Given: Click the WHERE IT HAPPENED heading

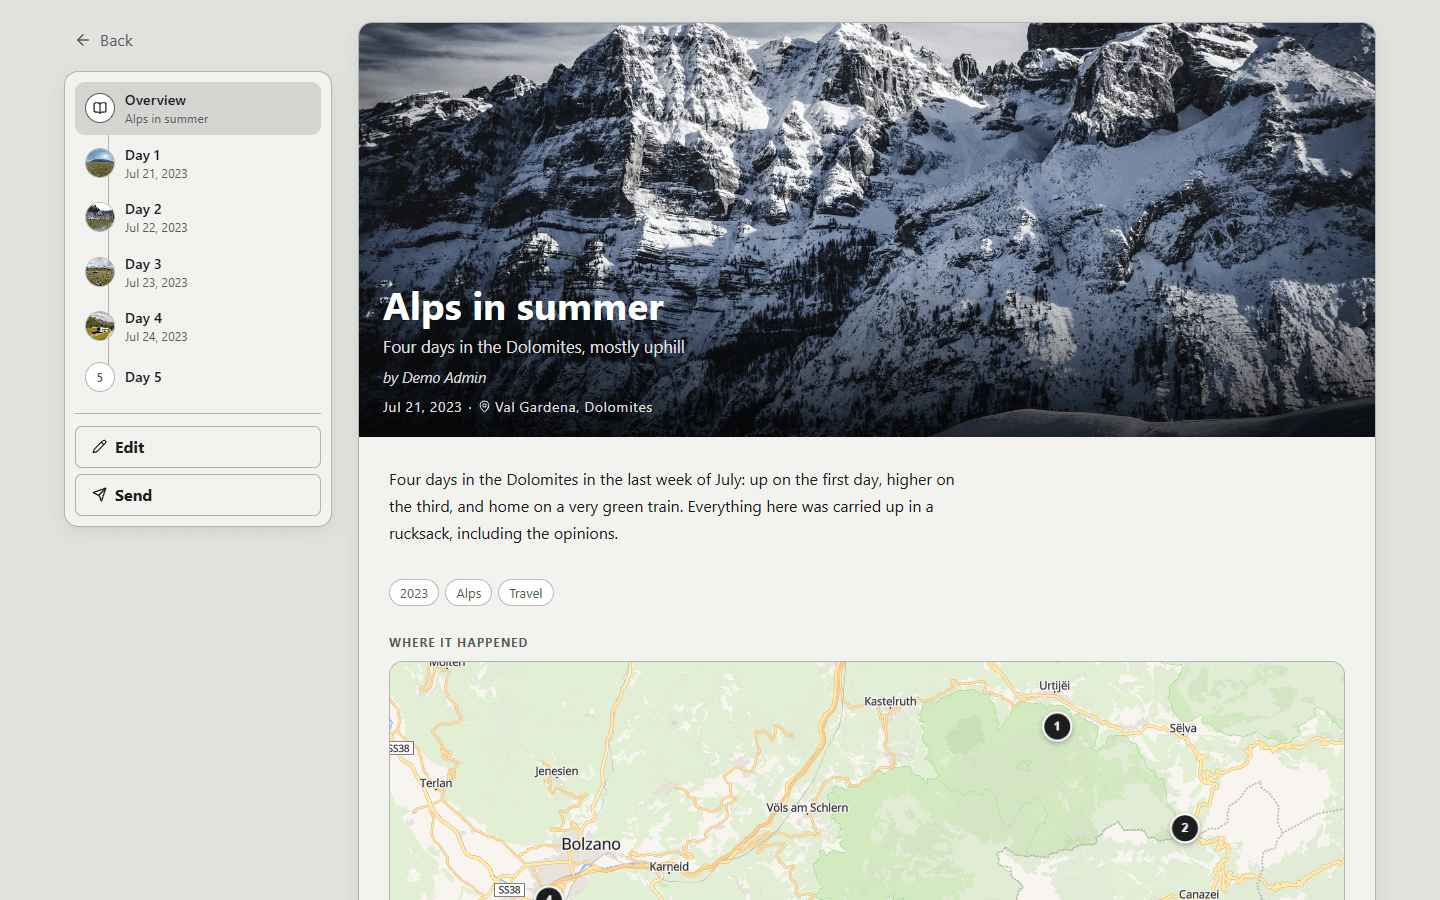Looking at the screenshot, I should click(458, 642).
